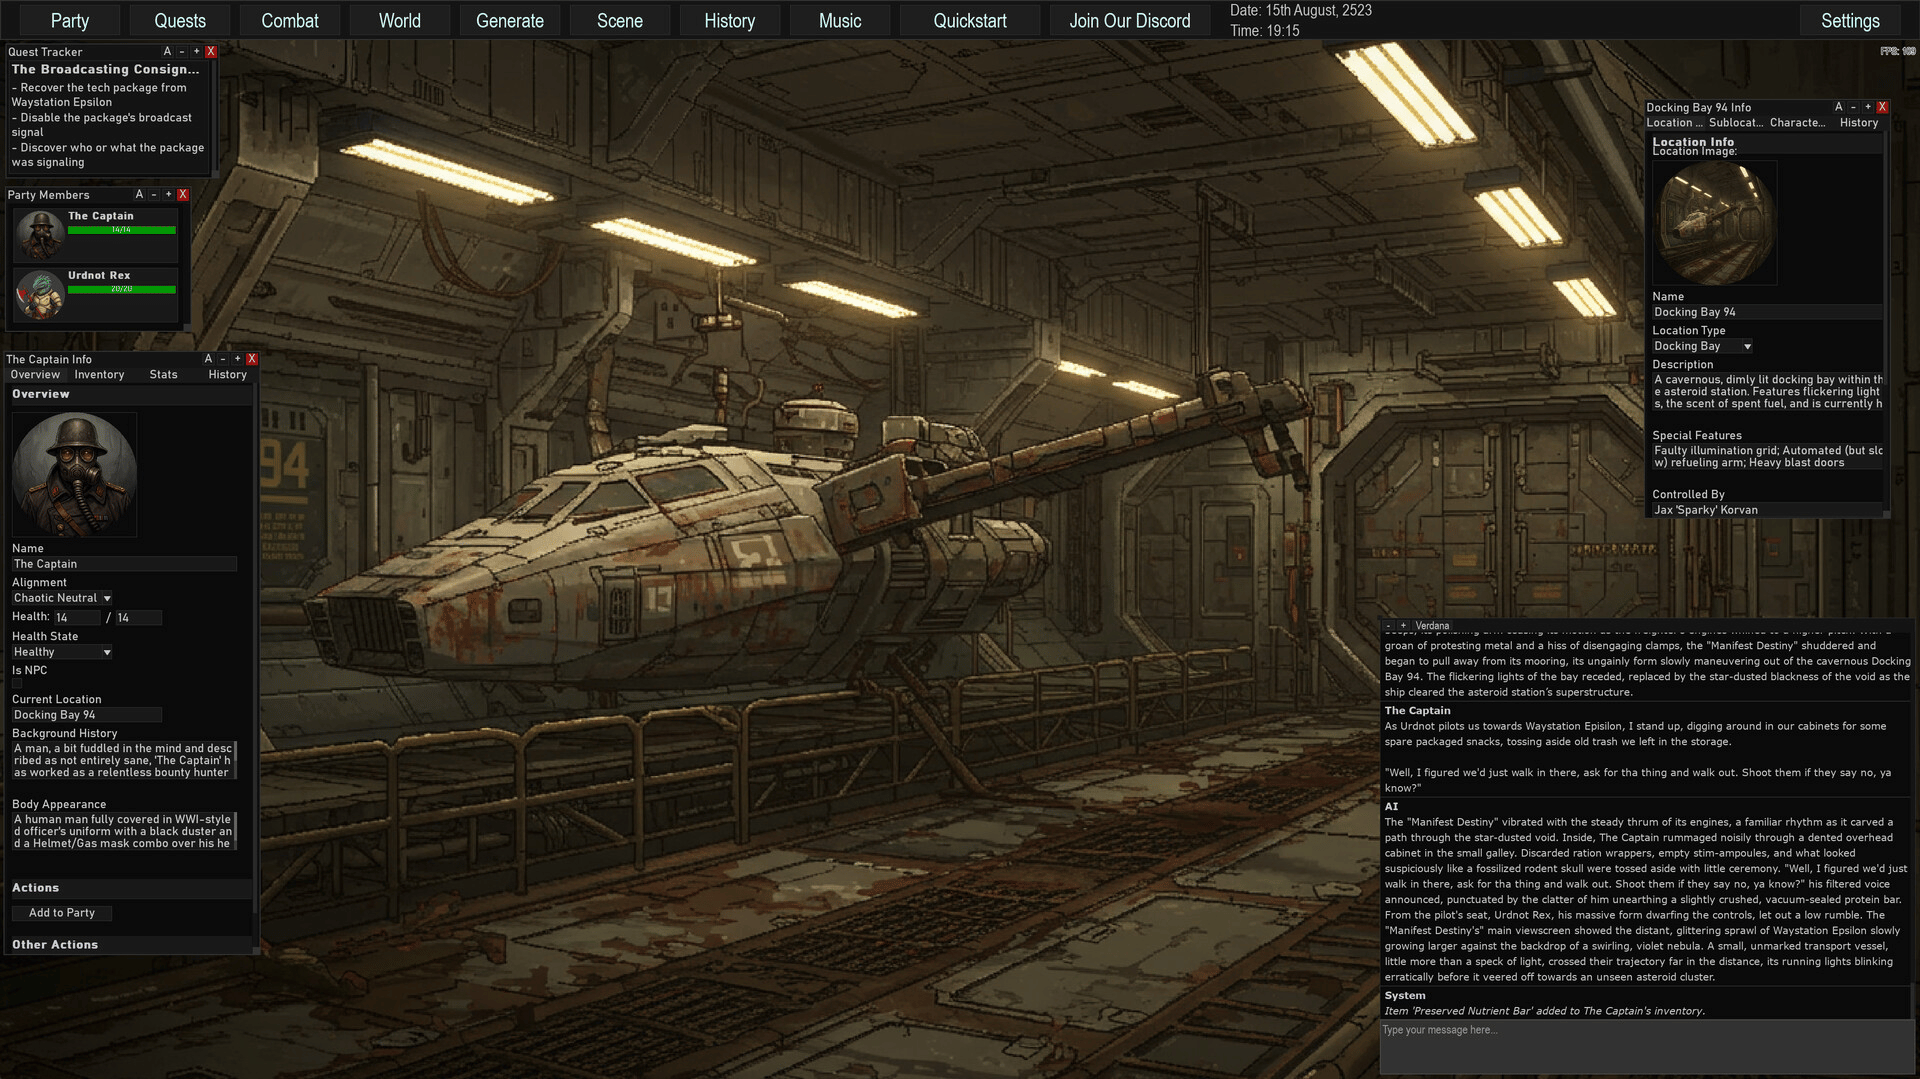Toggle the Is NPC checkbox
The height and width of the screenshot is (1079, 1920).
(x=18, y=684)
